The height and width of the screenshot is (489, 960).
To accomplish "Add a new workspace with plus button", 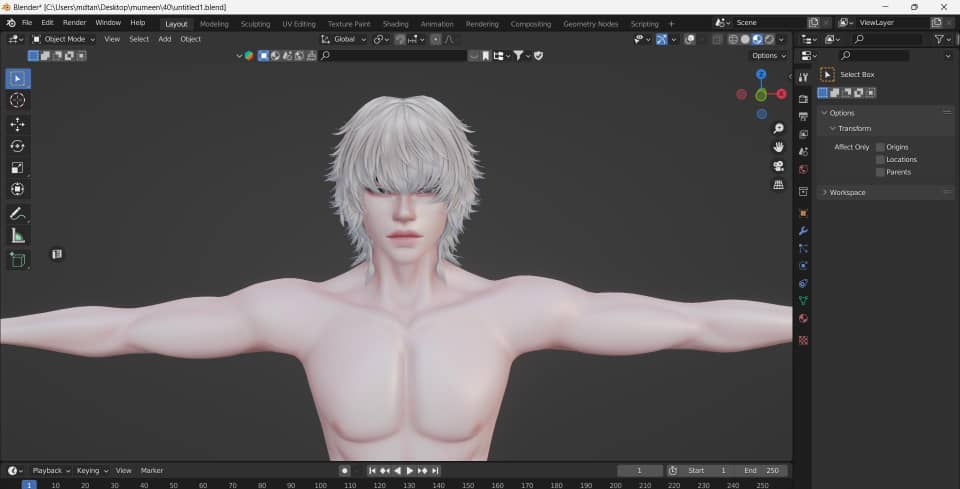I will click(x=671, y=24).
